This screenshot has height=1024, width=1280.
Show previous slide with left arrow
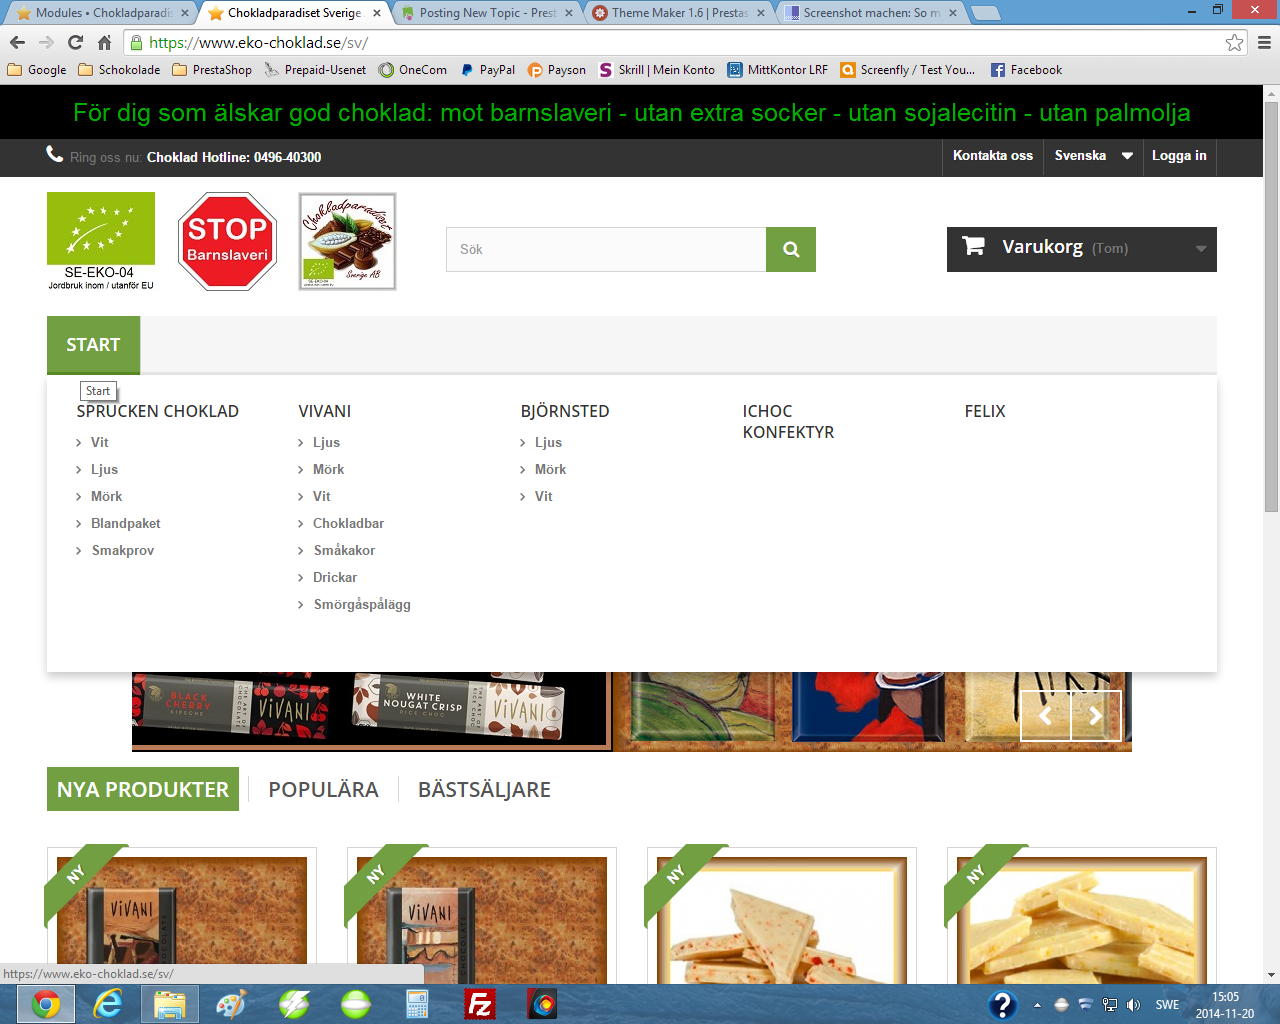click(1046, 716)
